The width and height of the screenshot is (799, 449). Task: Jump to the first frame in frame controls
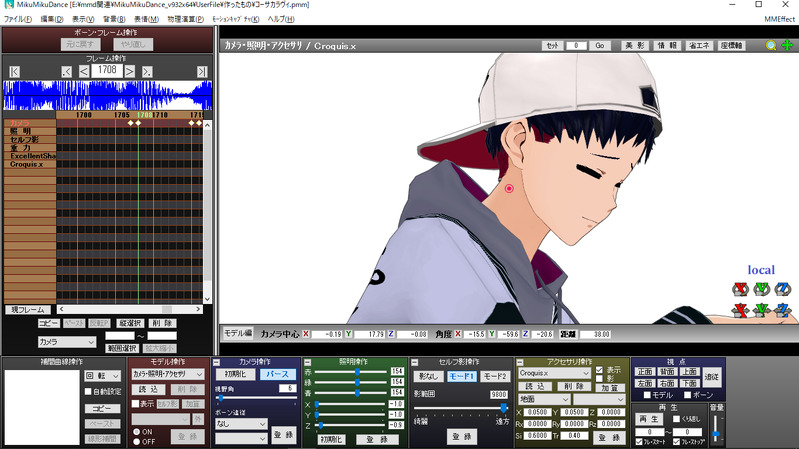[14, 72]
